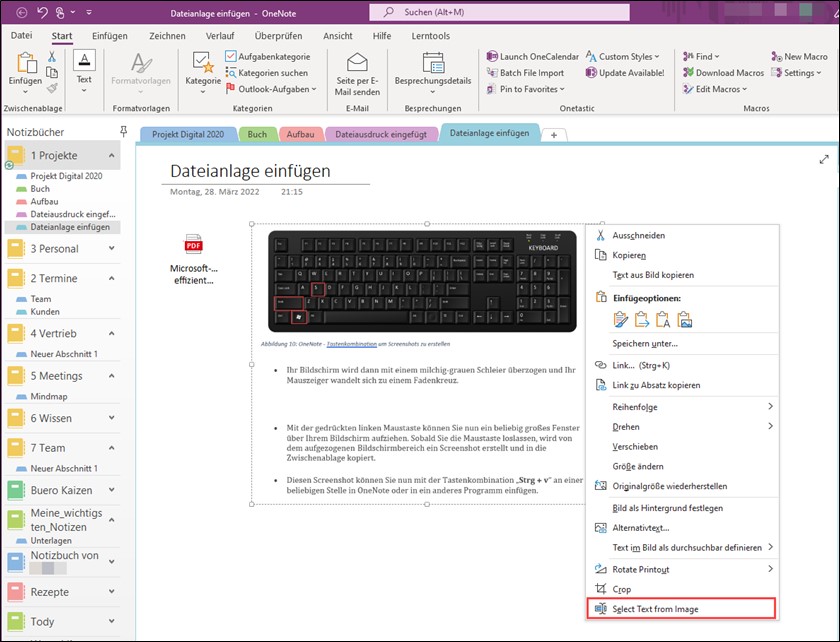Screen dimensions: 840x642
Task: Select Link zu Absatz kopieren
Action: 682,385
